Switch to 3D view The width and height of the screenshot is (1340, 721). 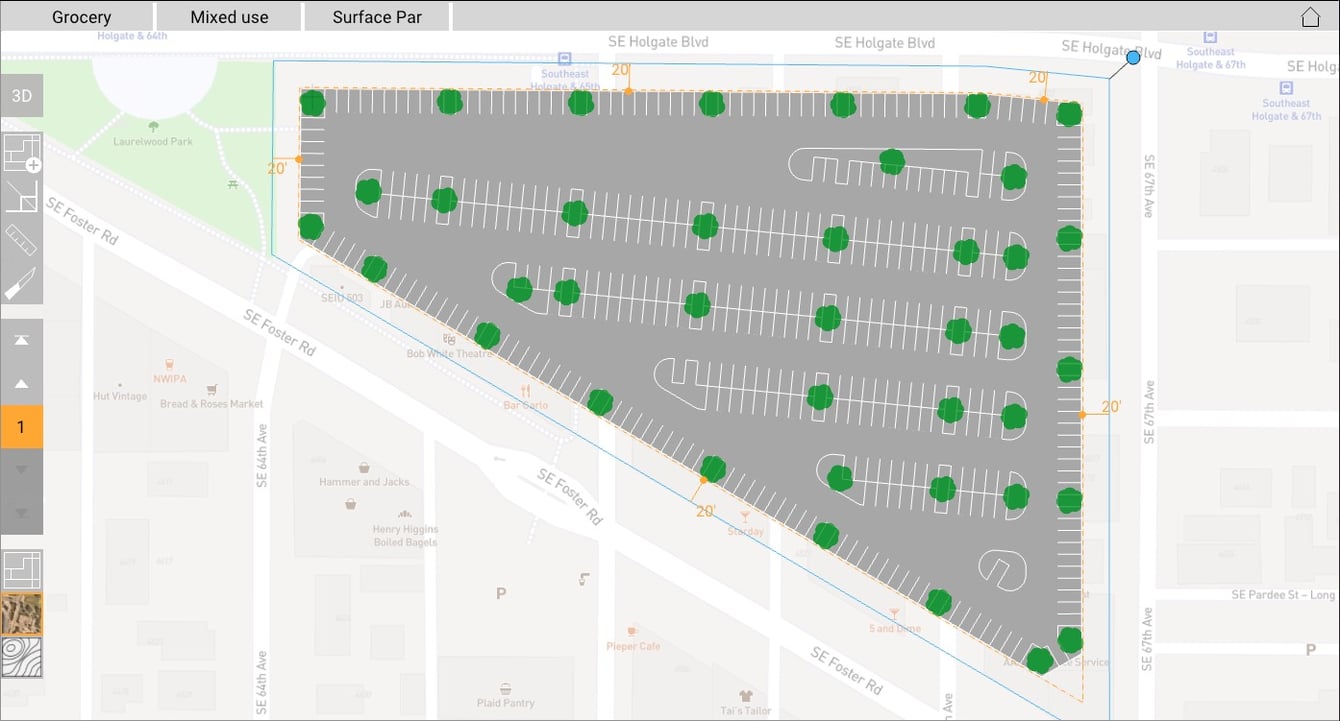[21, 96]
